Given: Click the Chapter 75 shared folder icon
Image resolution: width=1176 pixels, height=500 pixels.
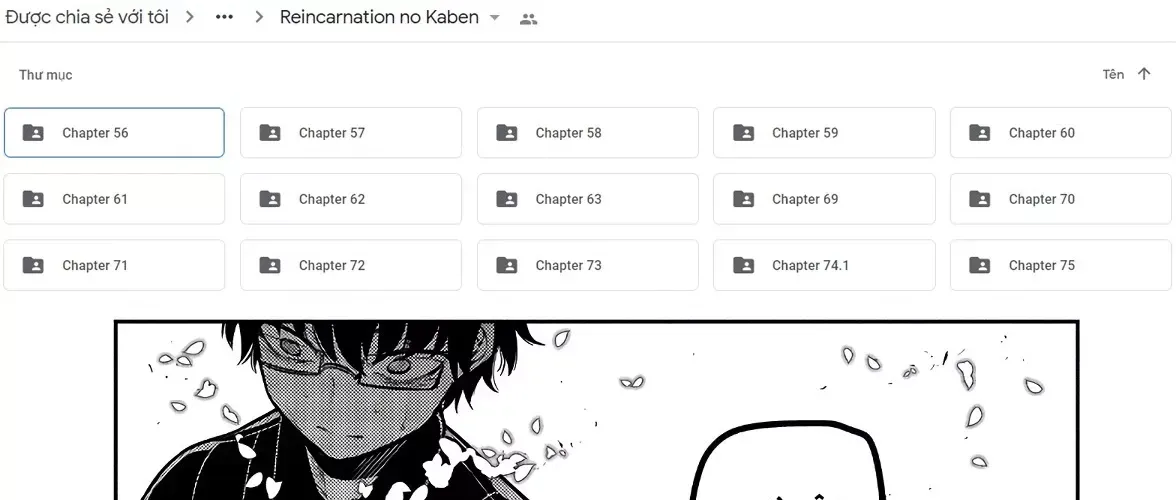Looking at the screenshot, I should (x=980, y=265).
